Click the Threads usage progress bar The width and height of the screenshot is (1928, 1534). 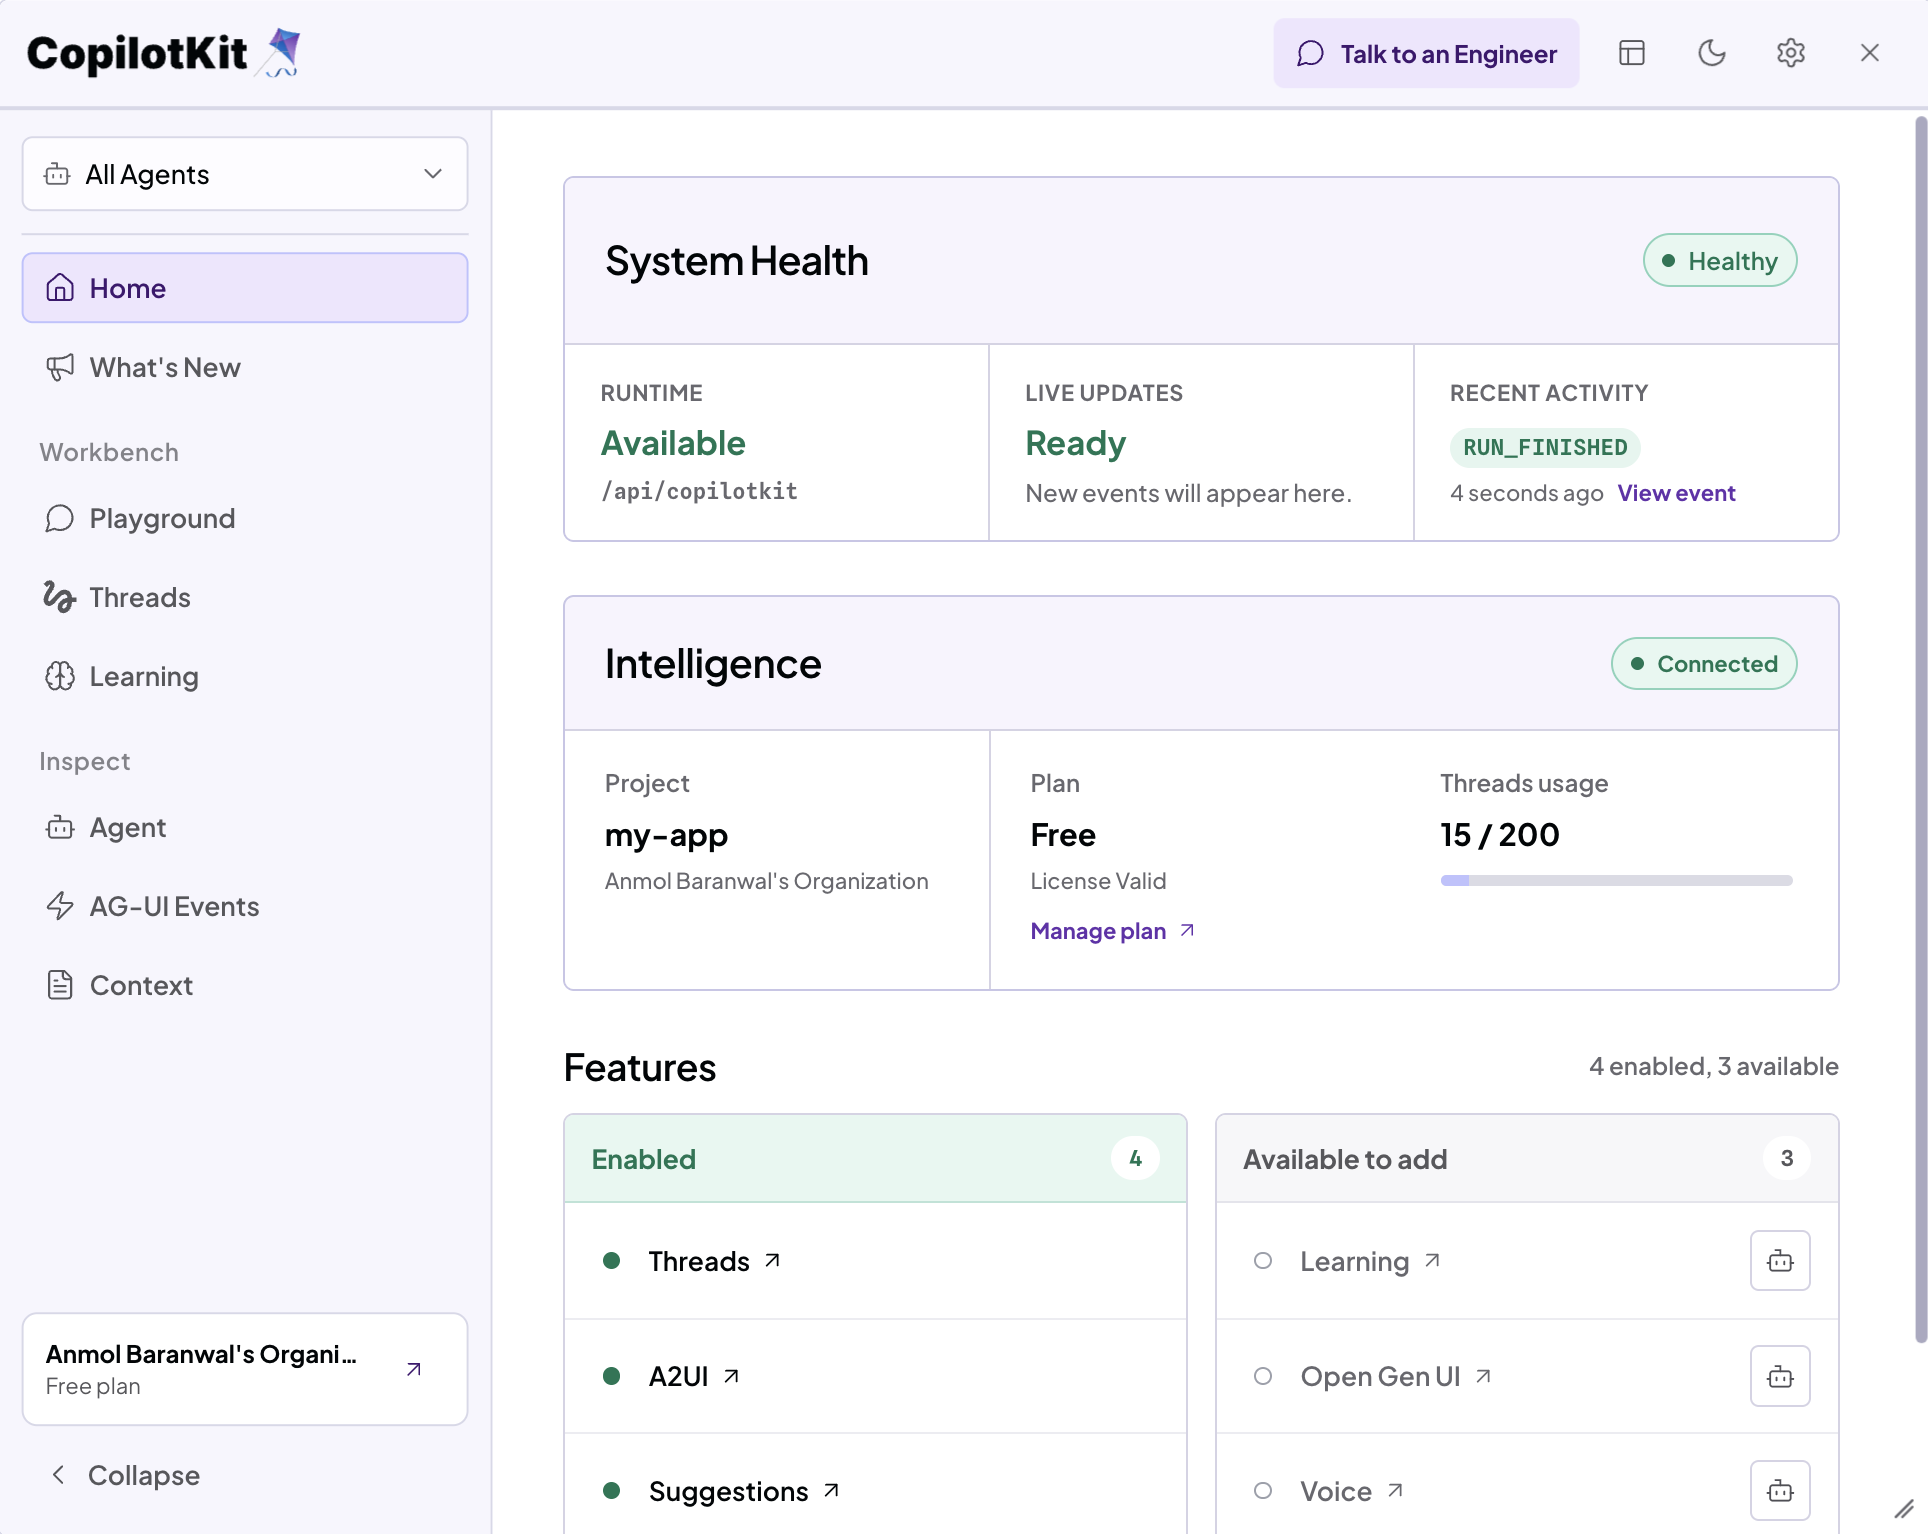(x=1616, y=881)
